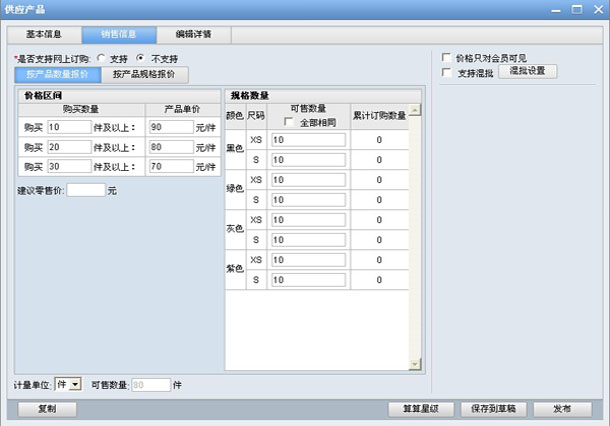This screenshot has height=426, width=610.
Task: Open the 计量单位 dropdown
Action: [x=69, y=384]
